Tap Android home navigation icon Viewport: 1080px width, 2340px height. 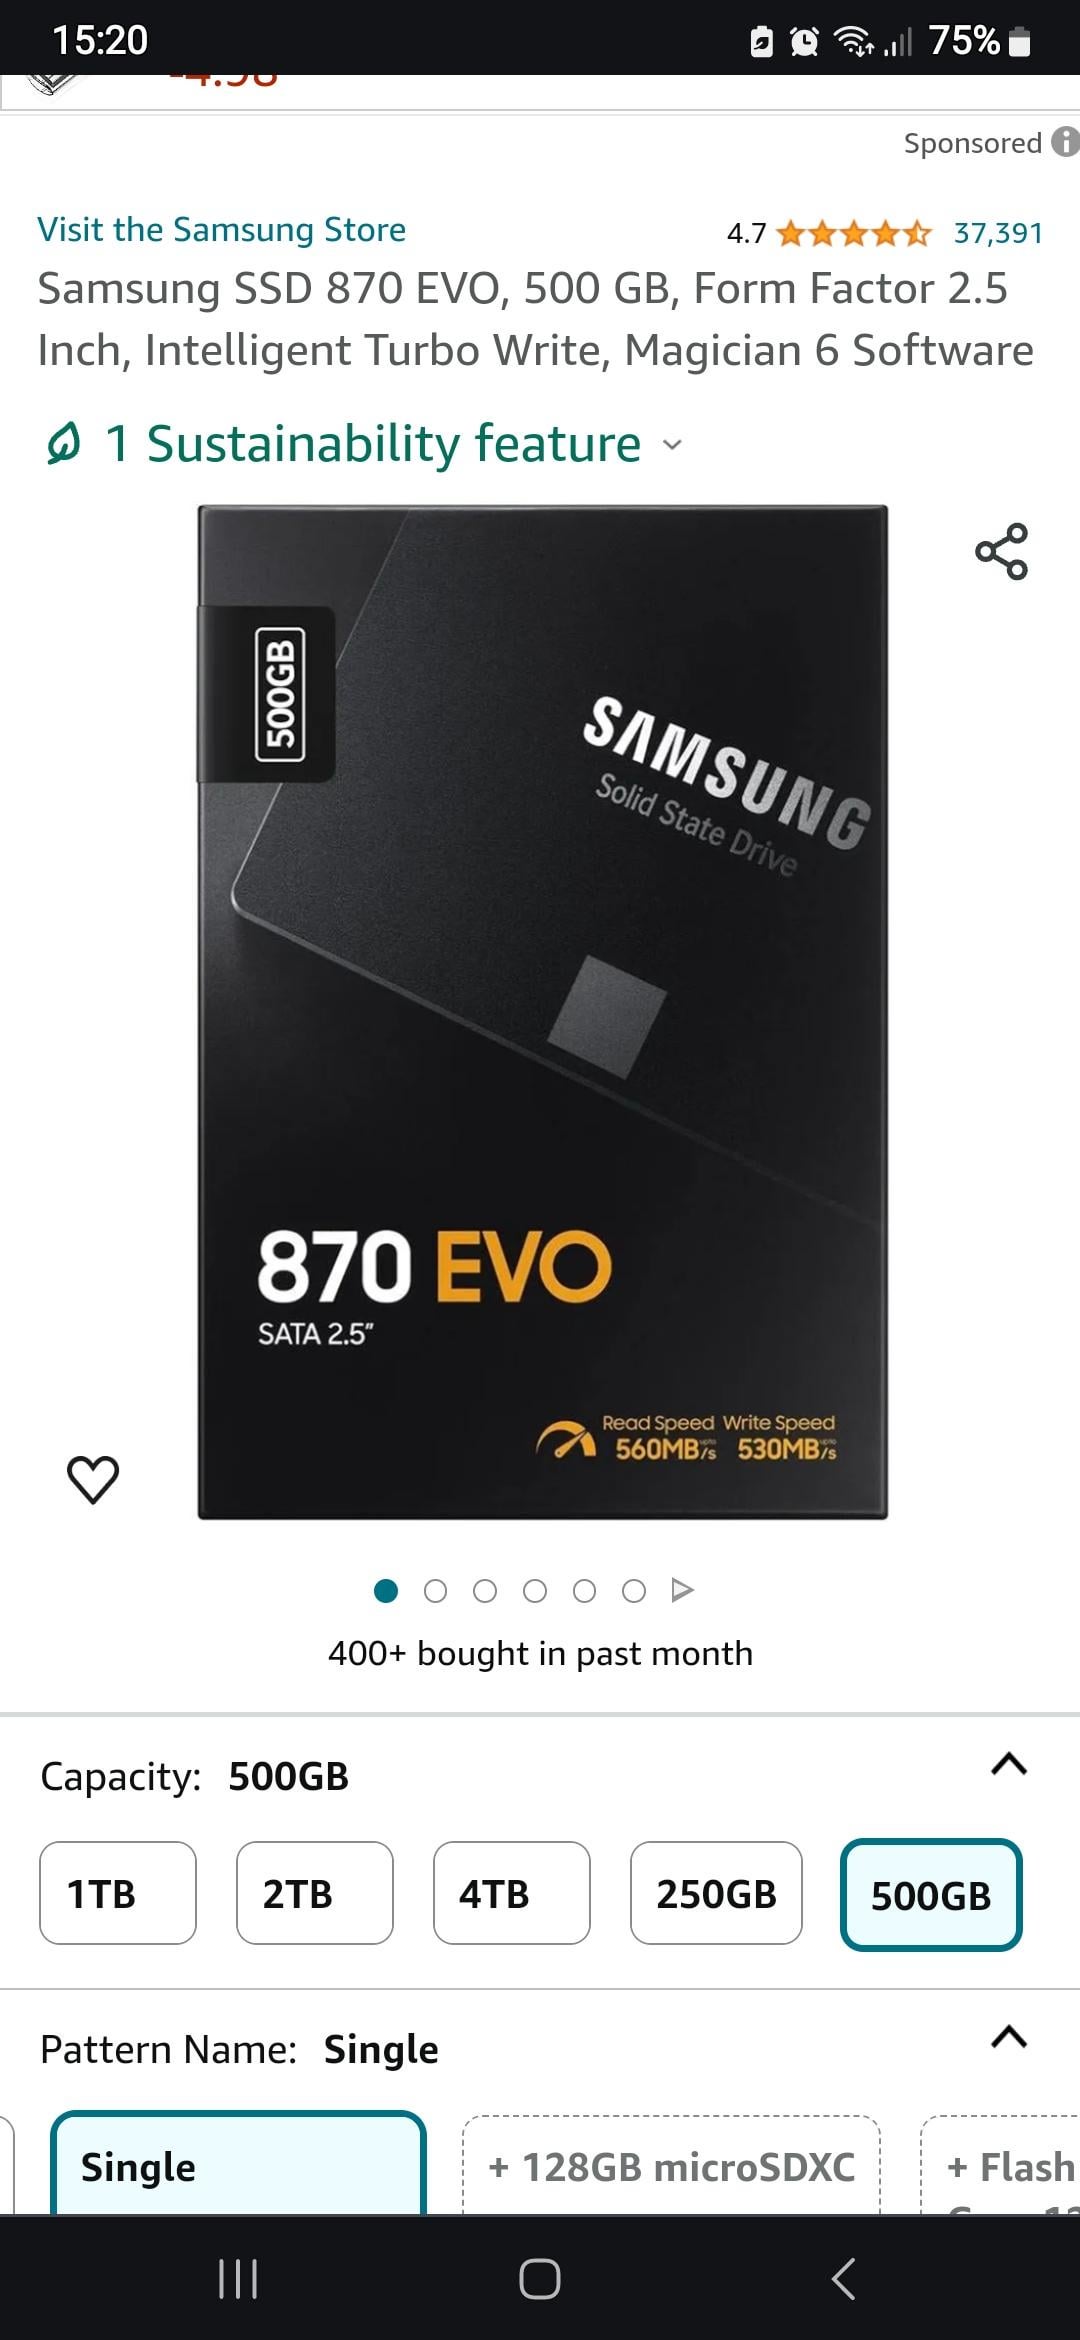point(540,2279)
